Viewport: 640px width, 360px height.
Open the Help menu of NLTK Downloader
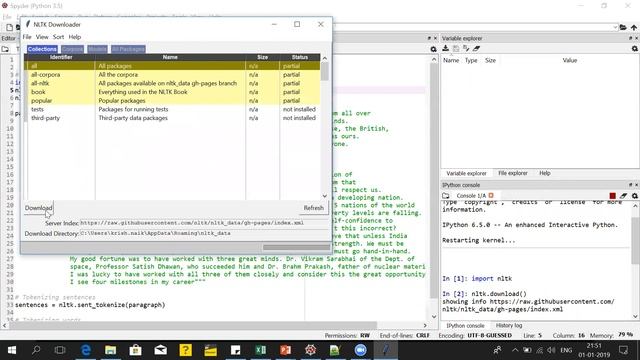[75, 37]
